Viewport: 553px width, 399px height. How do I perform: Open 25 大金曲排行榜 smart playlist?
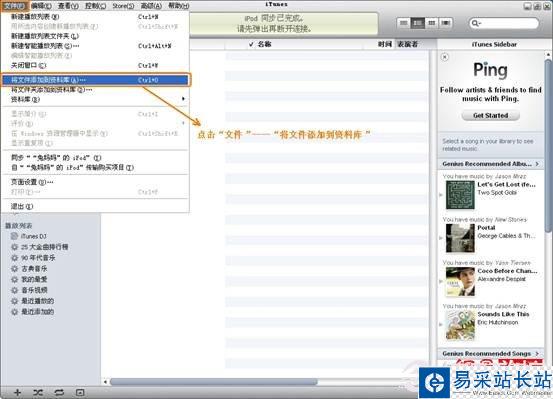(40, 247)
